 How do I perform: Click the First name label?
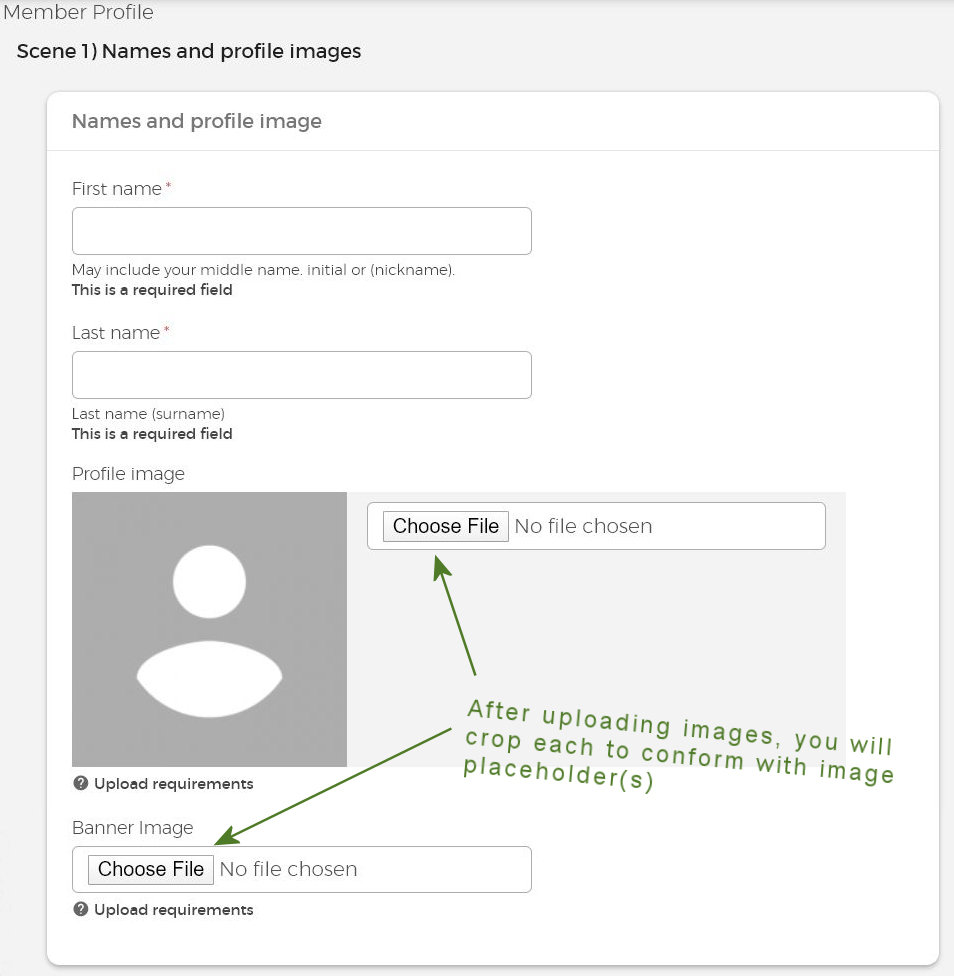pos(117,189)
